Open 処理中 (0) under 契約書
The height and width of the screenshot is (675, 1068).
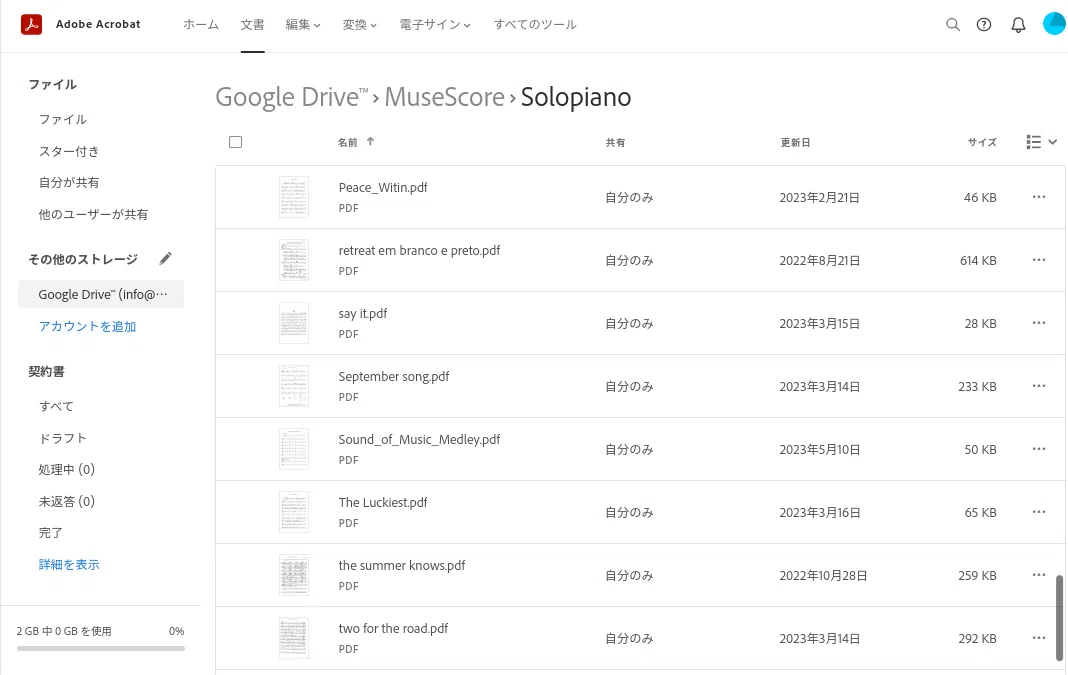point(67,469)
